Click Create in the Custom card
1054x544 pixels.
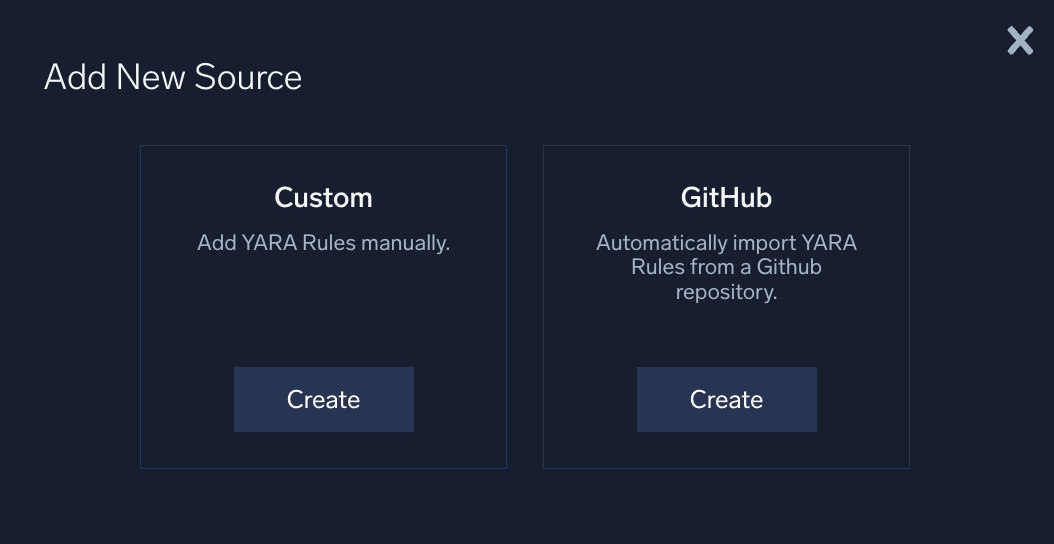[323, 399]
